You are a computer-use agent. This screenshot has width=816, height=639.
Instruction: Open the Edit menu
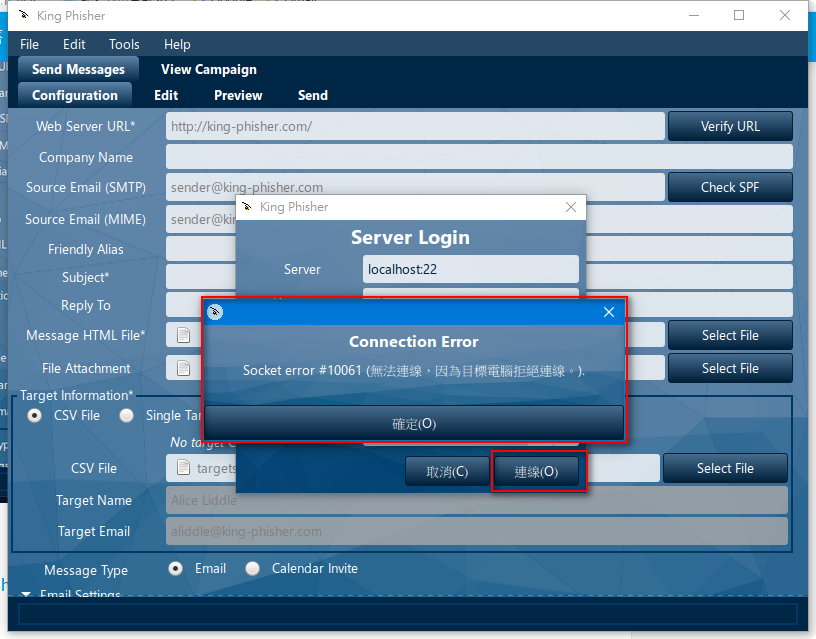point(74,44)
